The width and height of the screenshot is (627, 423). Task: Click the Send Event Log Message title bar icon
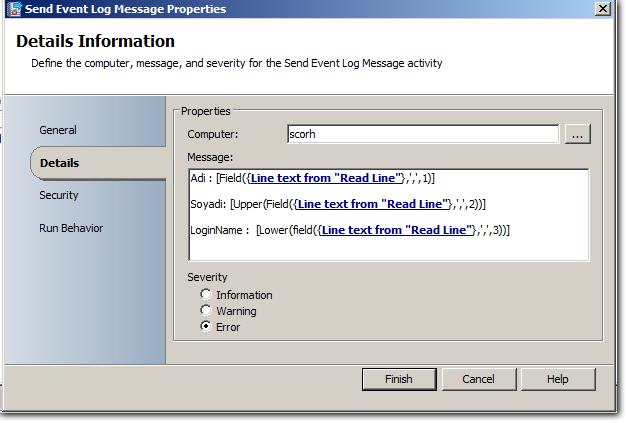pyautogui.click(x=14, y=9)
